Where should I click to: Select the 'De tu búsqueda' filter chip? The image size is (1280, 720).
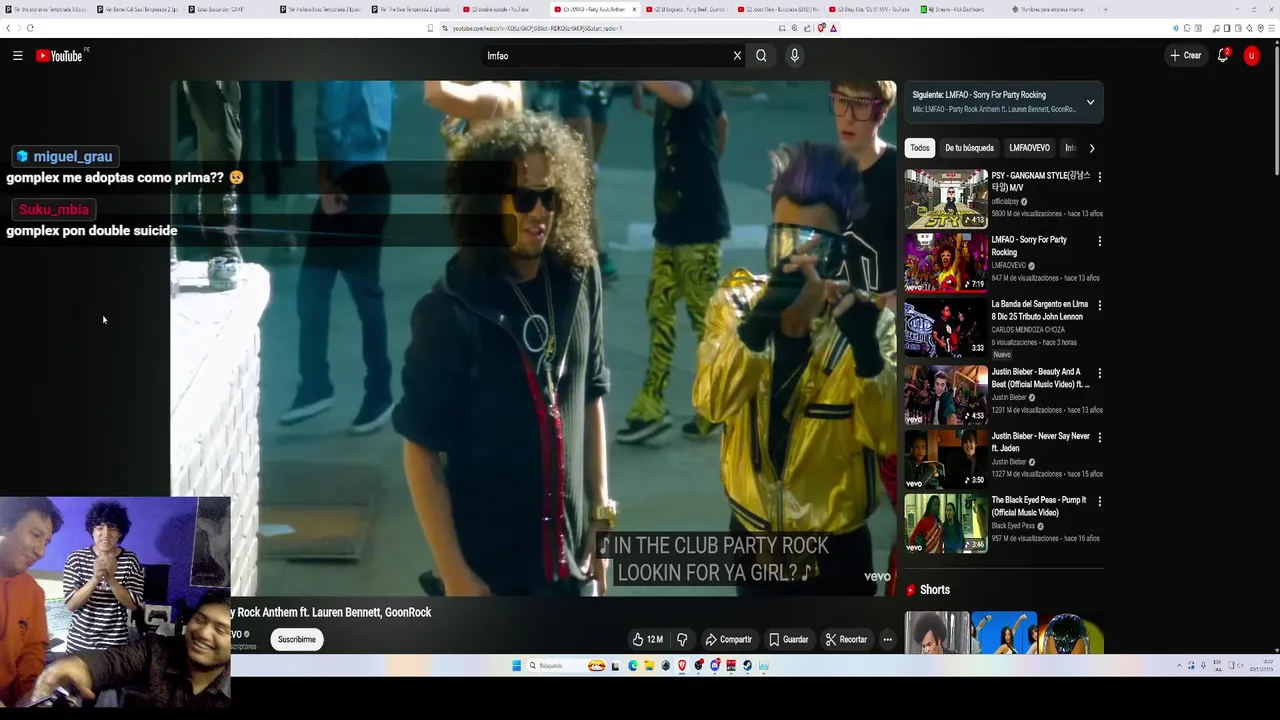point(969,148)
